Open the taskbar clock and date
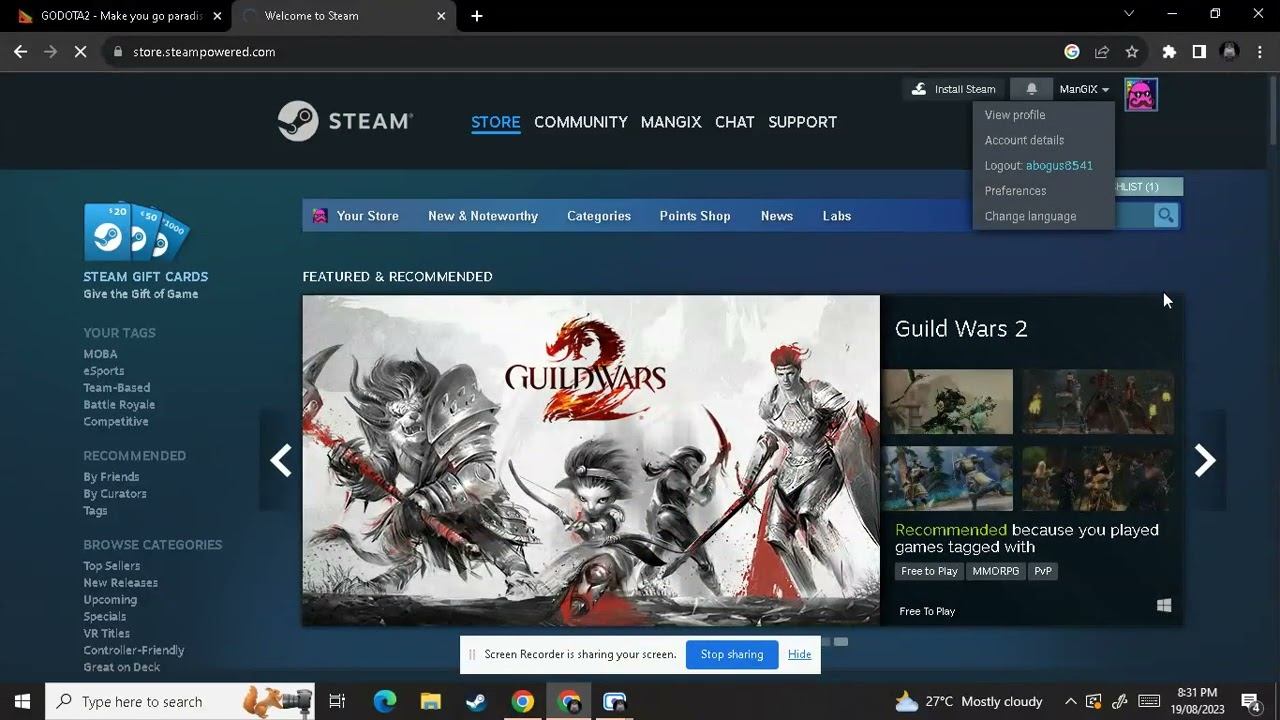 [x=1197, y=701]
